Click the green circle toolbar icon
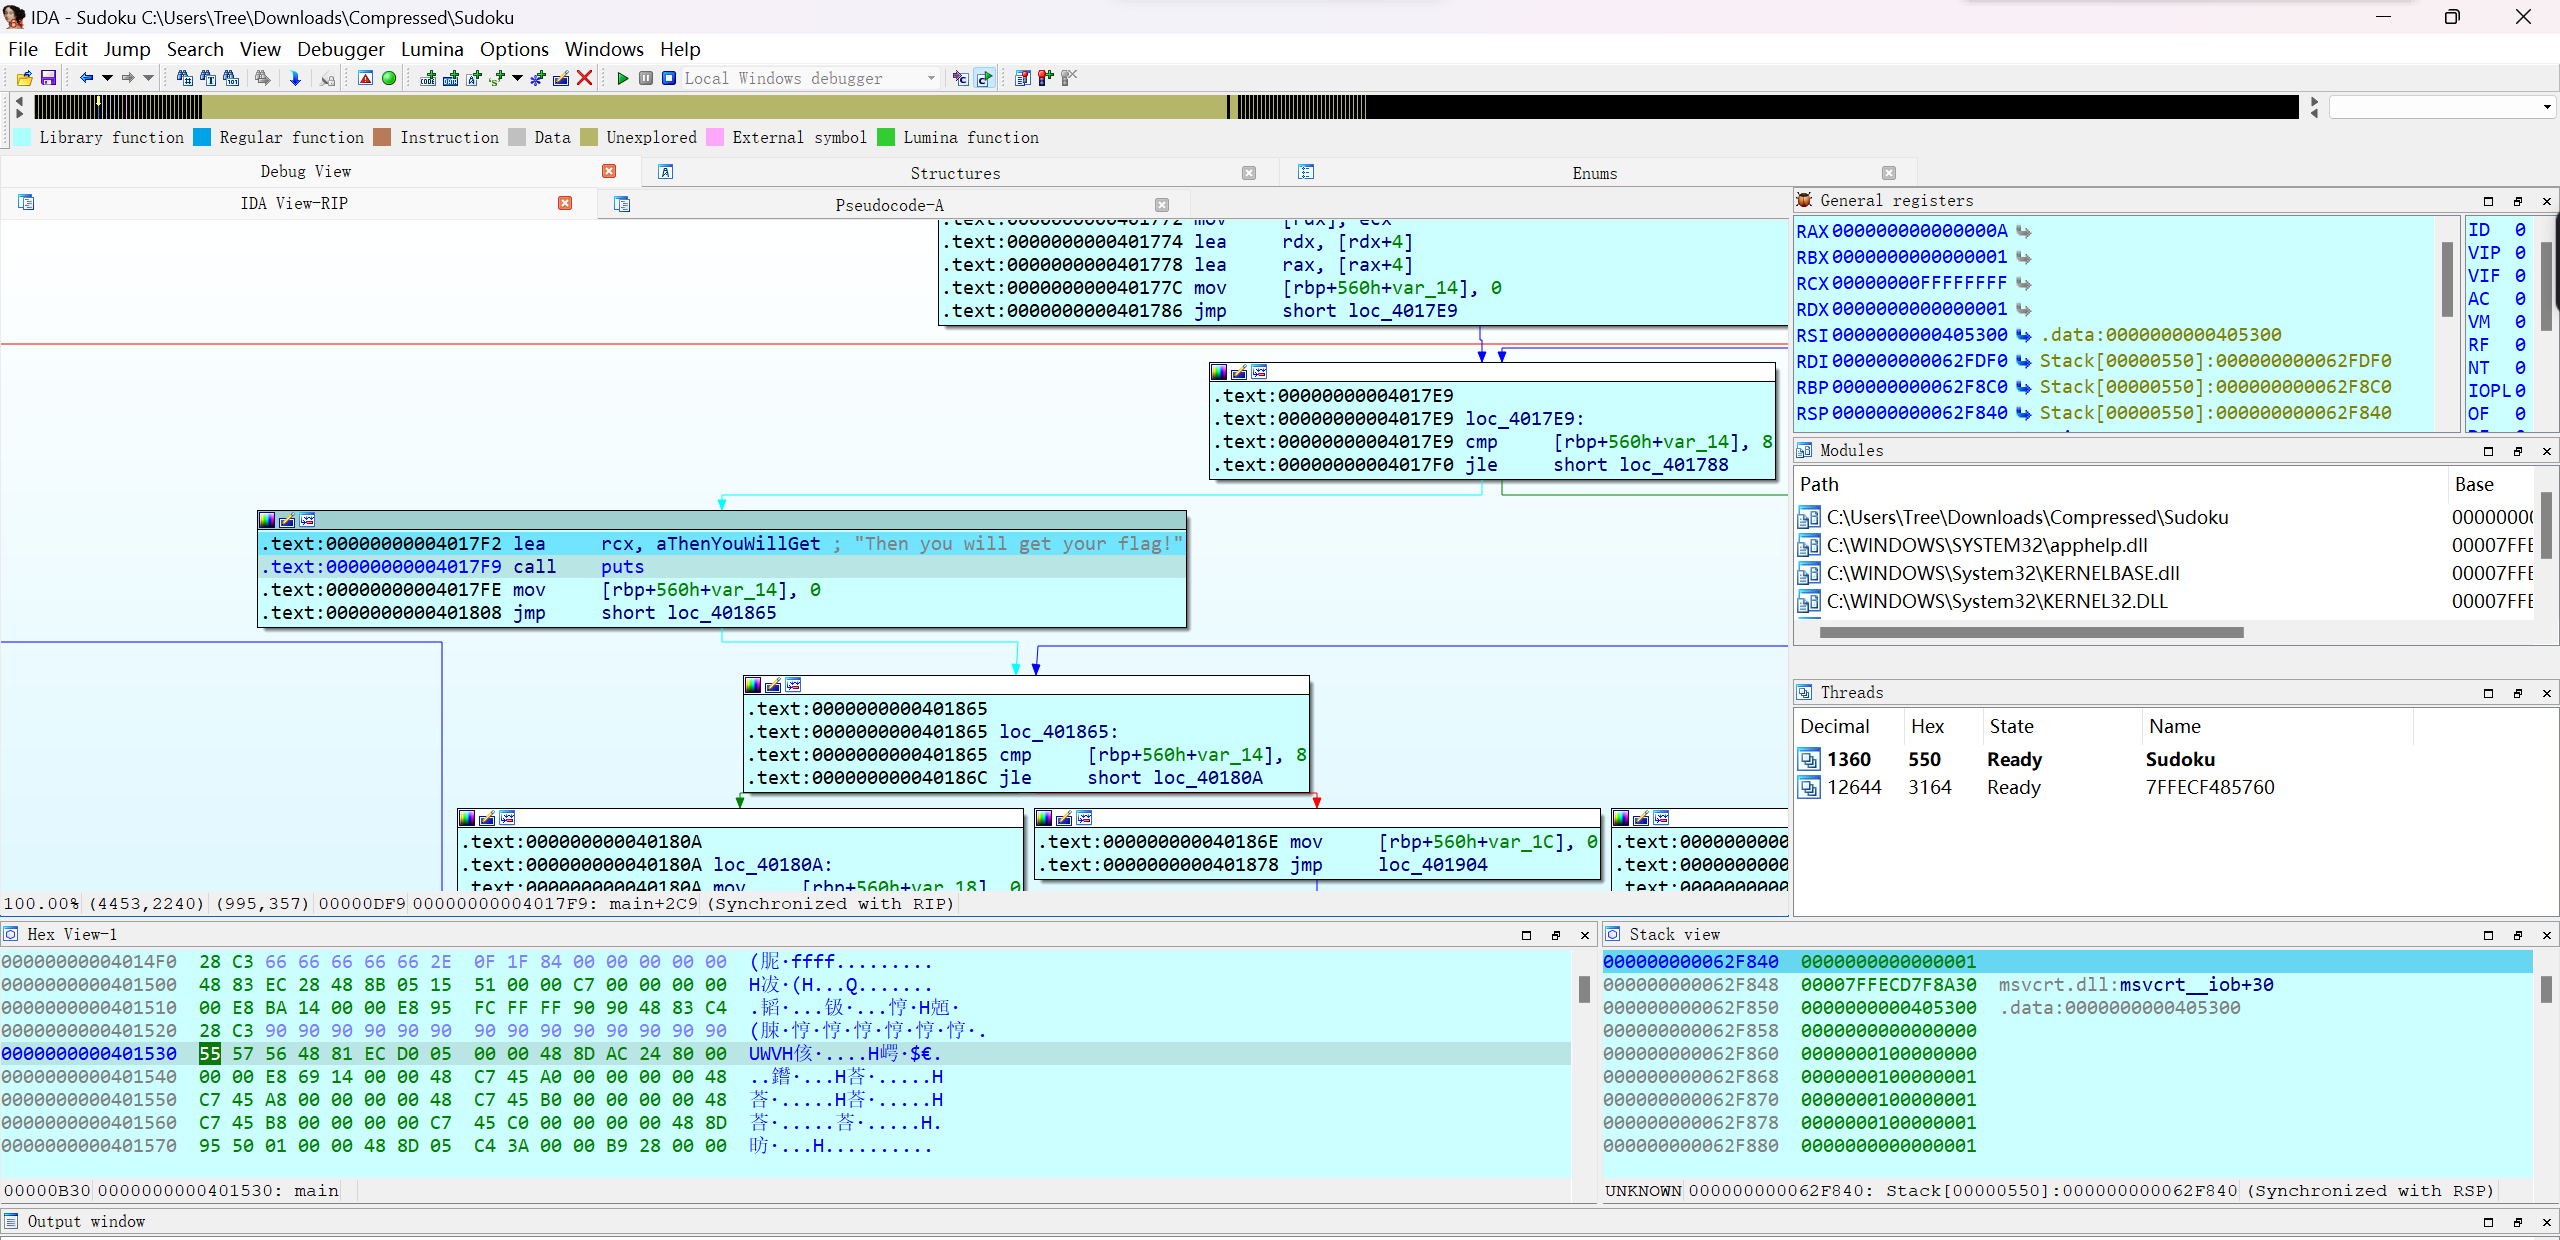Screen dimensions: 2560x1240 click(x=389, y=78)
